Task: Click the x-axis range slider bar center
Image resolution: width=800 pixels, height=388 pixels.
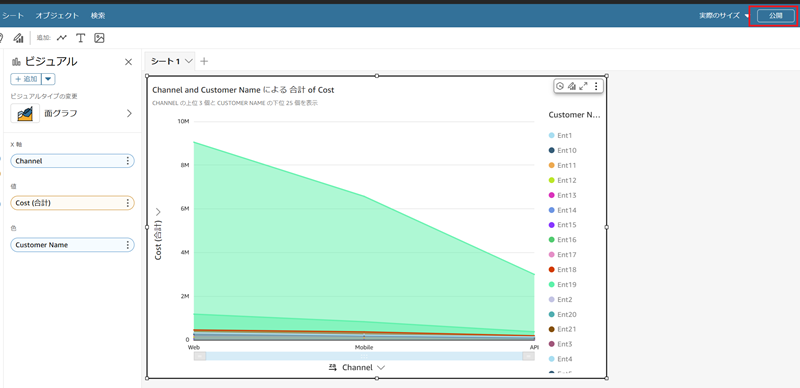Action: [x=364, y=356]
